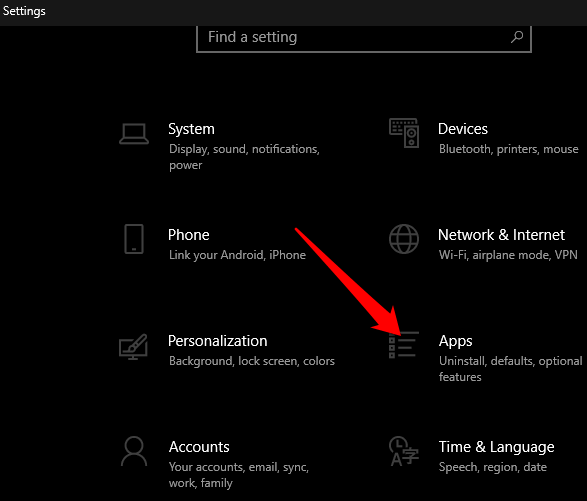Click the Phone device icon
This screenshot has width=587, height=501.
point(134,239)
